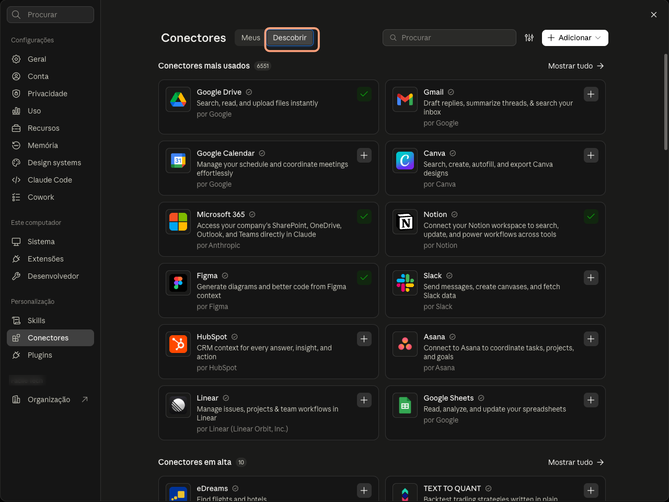
Task: Open Extensões settings
Action: pyautogui.click(x=50, y=259)
